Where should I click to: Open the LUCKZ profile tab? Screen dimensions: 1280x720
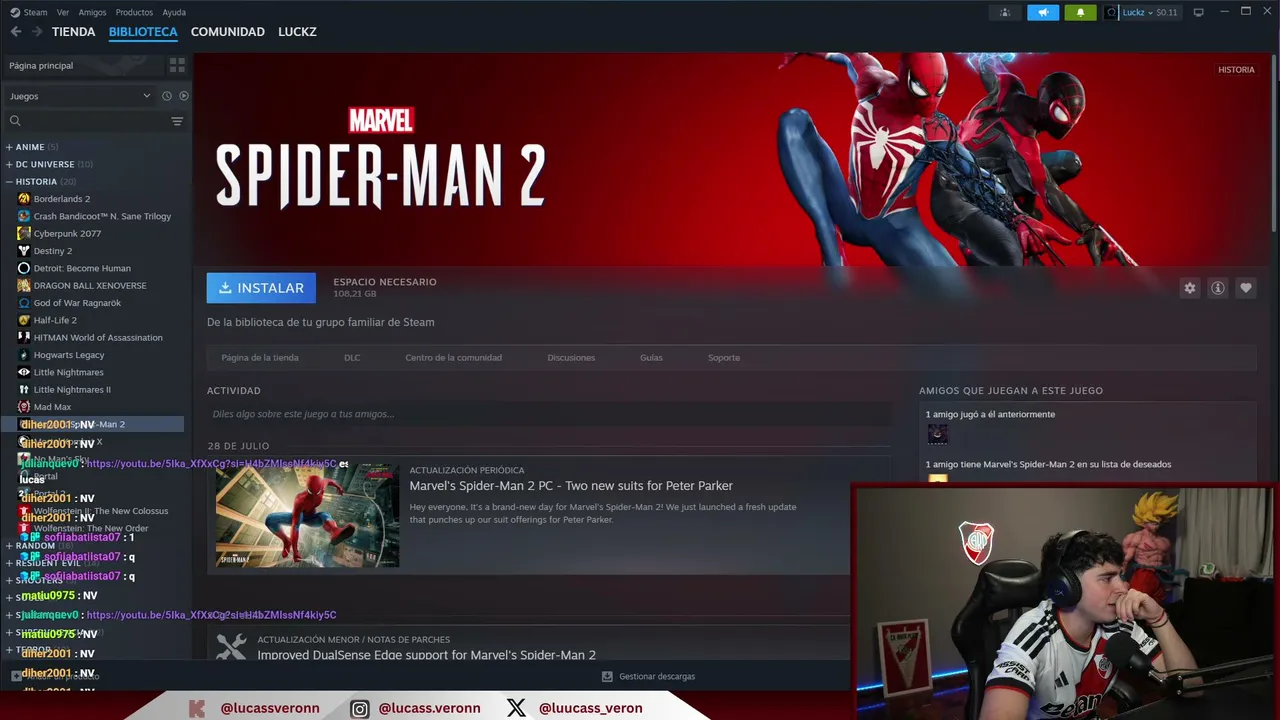click(x=297, y=32)
